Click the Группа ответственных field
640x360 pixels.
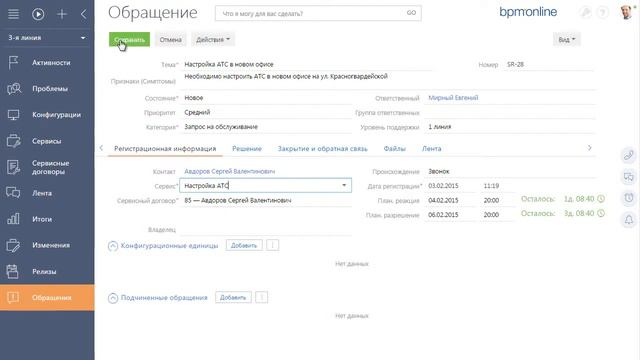click(510, 113)
